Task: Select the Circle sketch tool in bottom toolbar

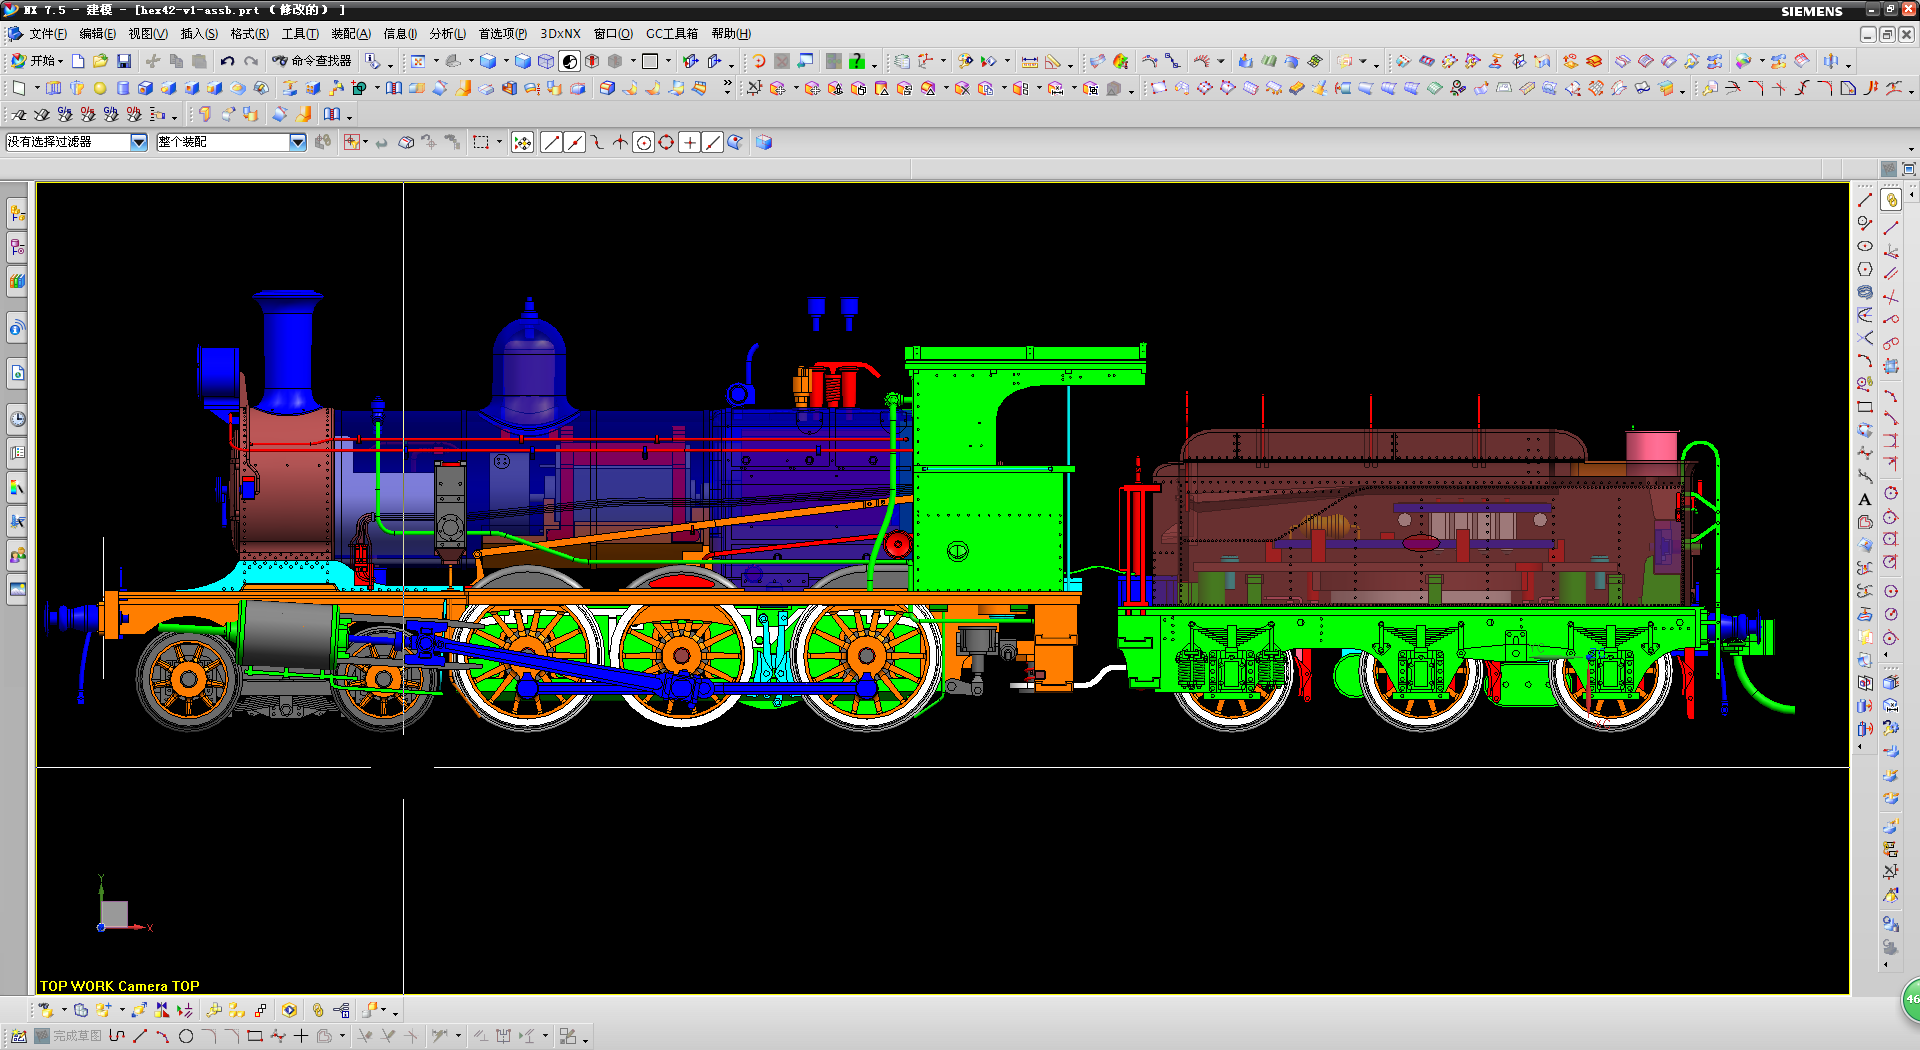Action: pos(186,1036)
